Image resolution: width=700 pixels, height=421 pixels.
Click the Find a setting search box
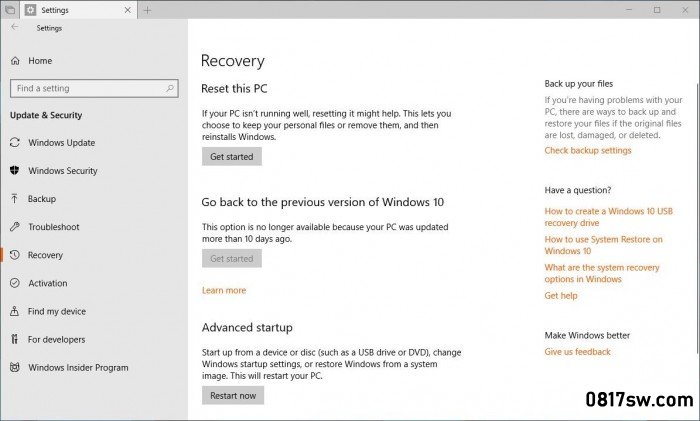[x=94, y=88]
